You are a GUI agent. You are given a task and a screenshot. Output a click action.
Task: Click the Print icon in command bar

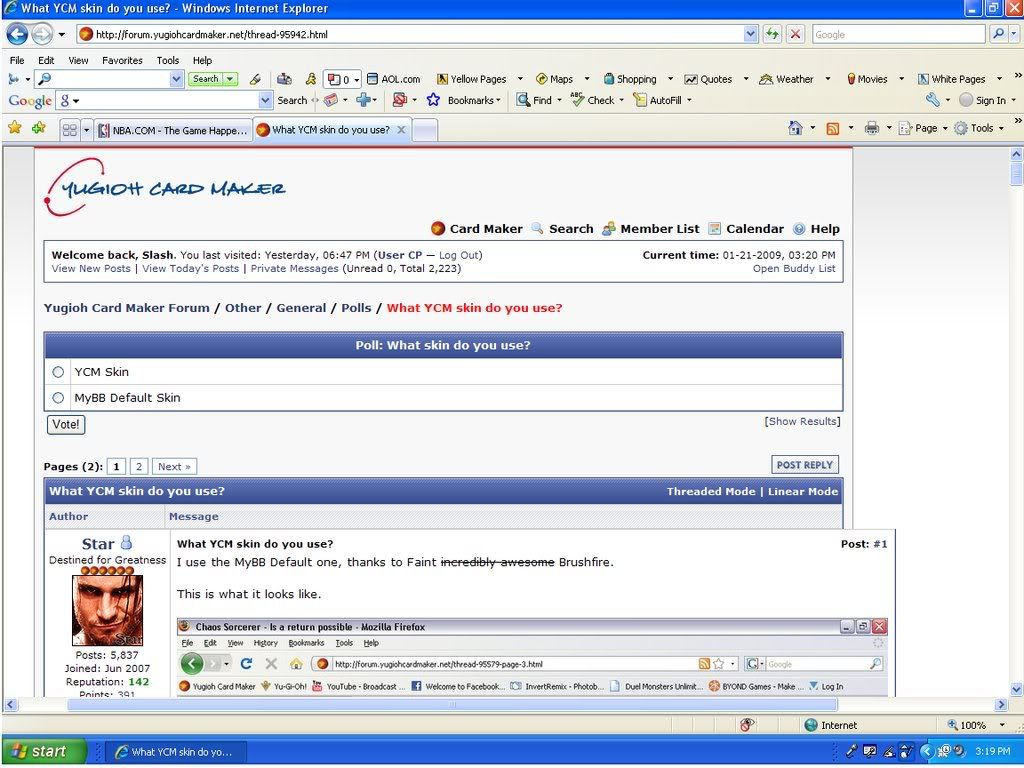(x=871, y=128)
